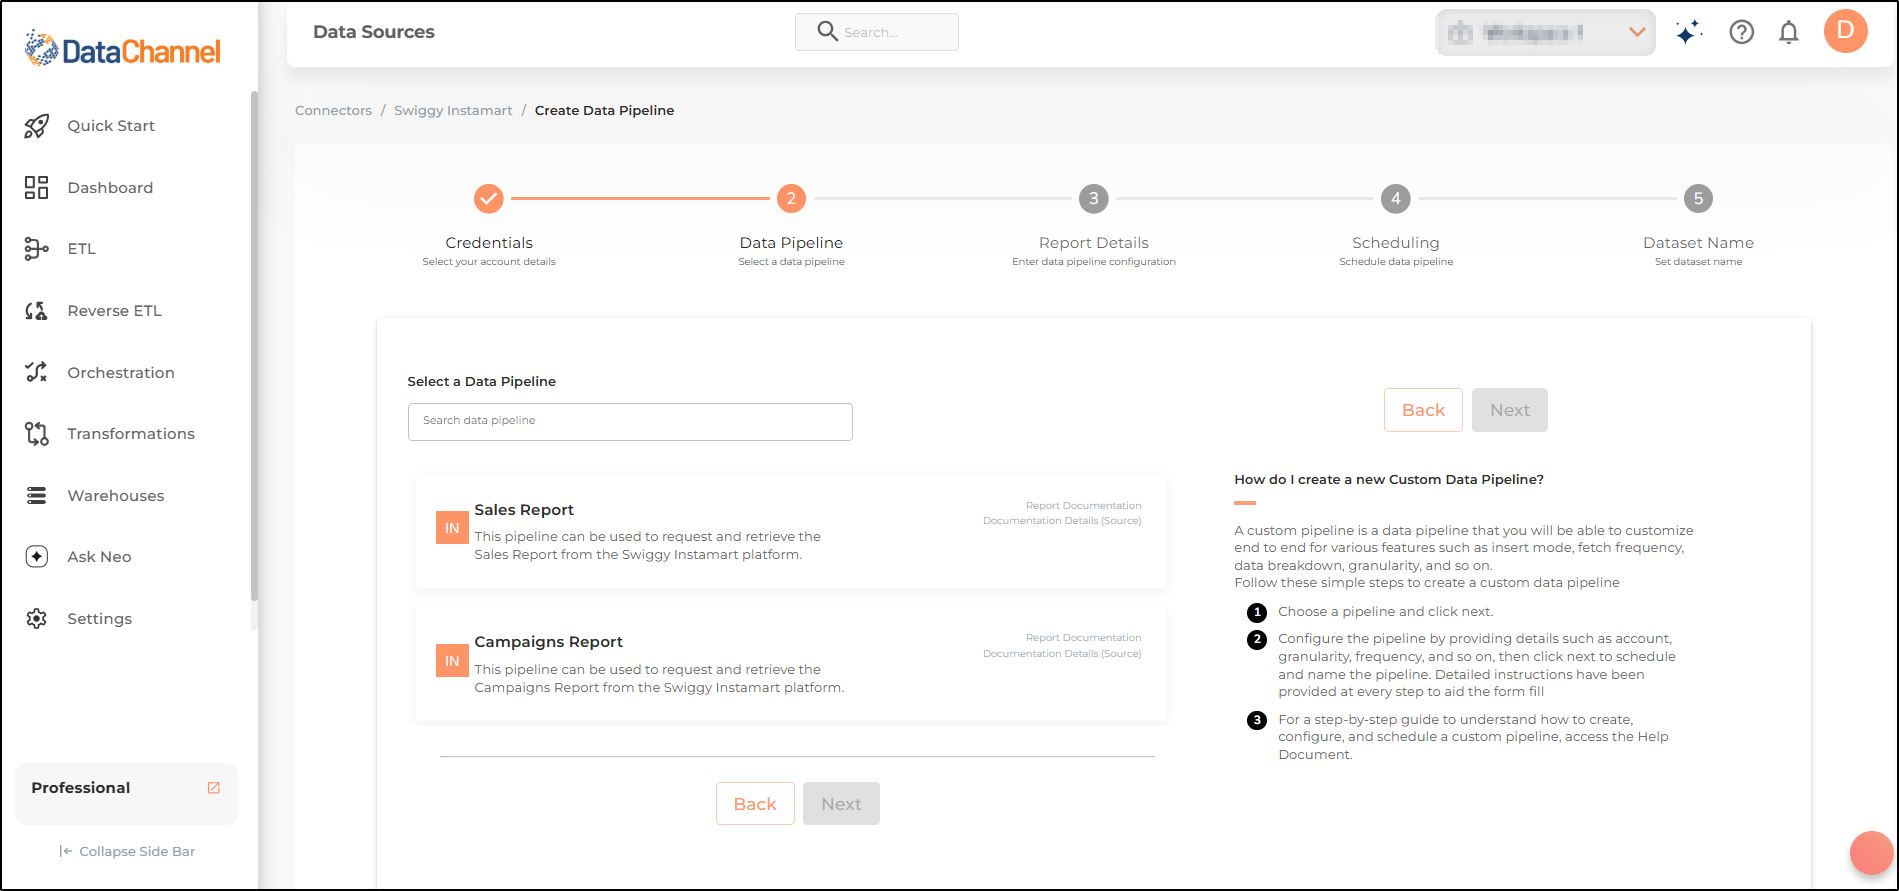Viewport: 1899px width, 891px height.
Task: Click step 5 Dataset Name circle
Action: pos(1698,199)
